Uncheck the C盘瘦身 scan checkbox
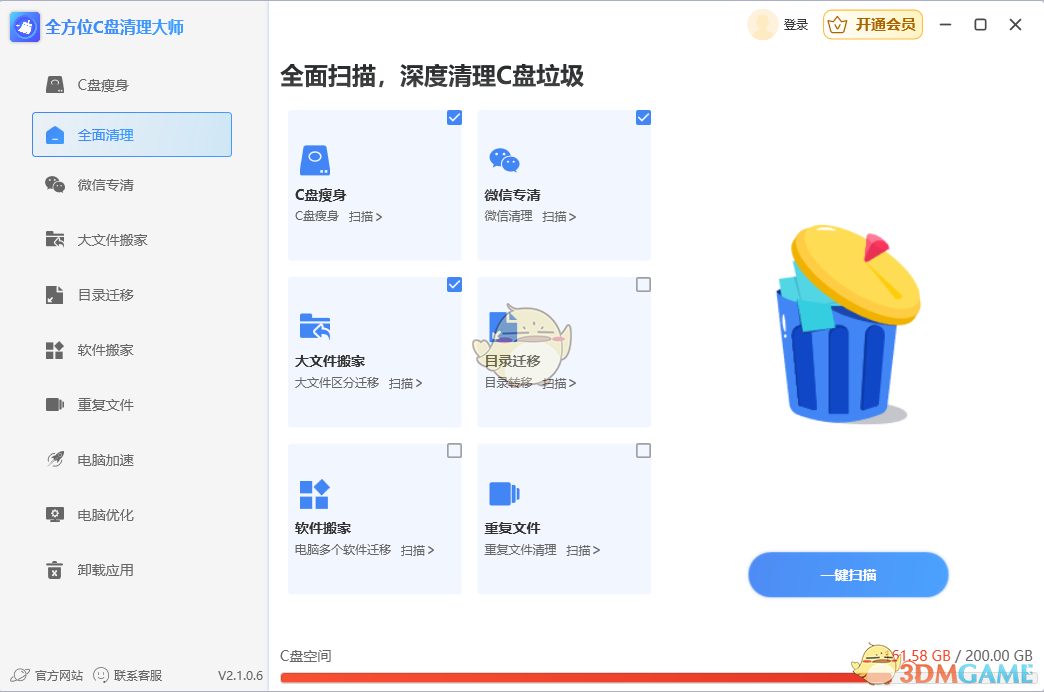1044x692 pixels. tap(455, 117)
